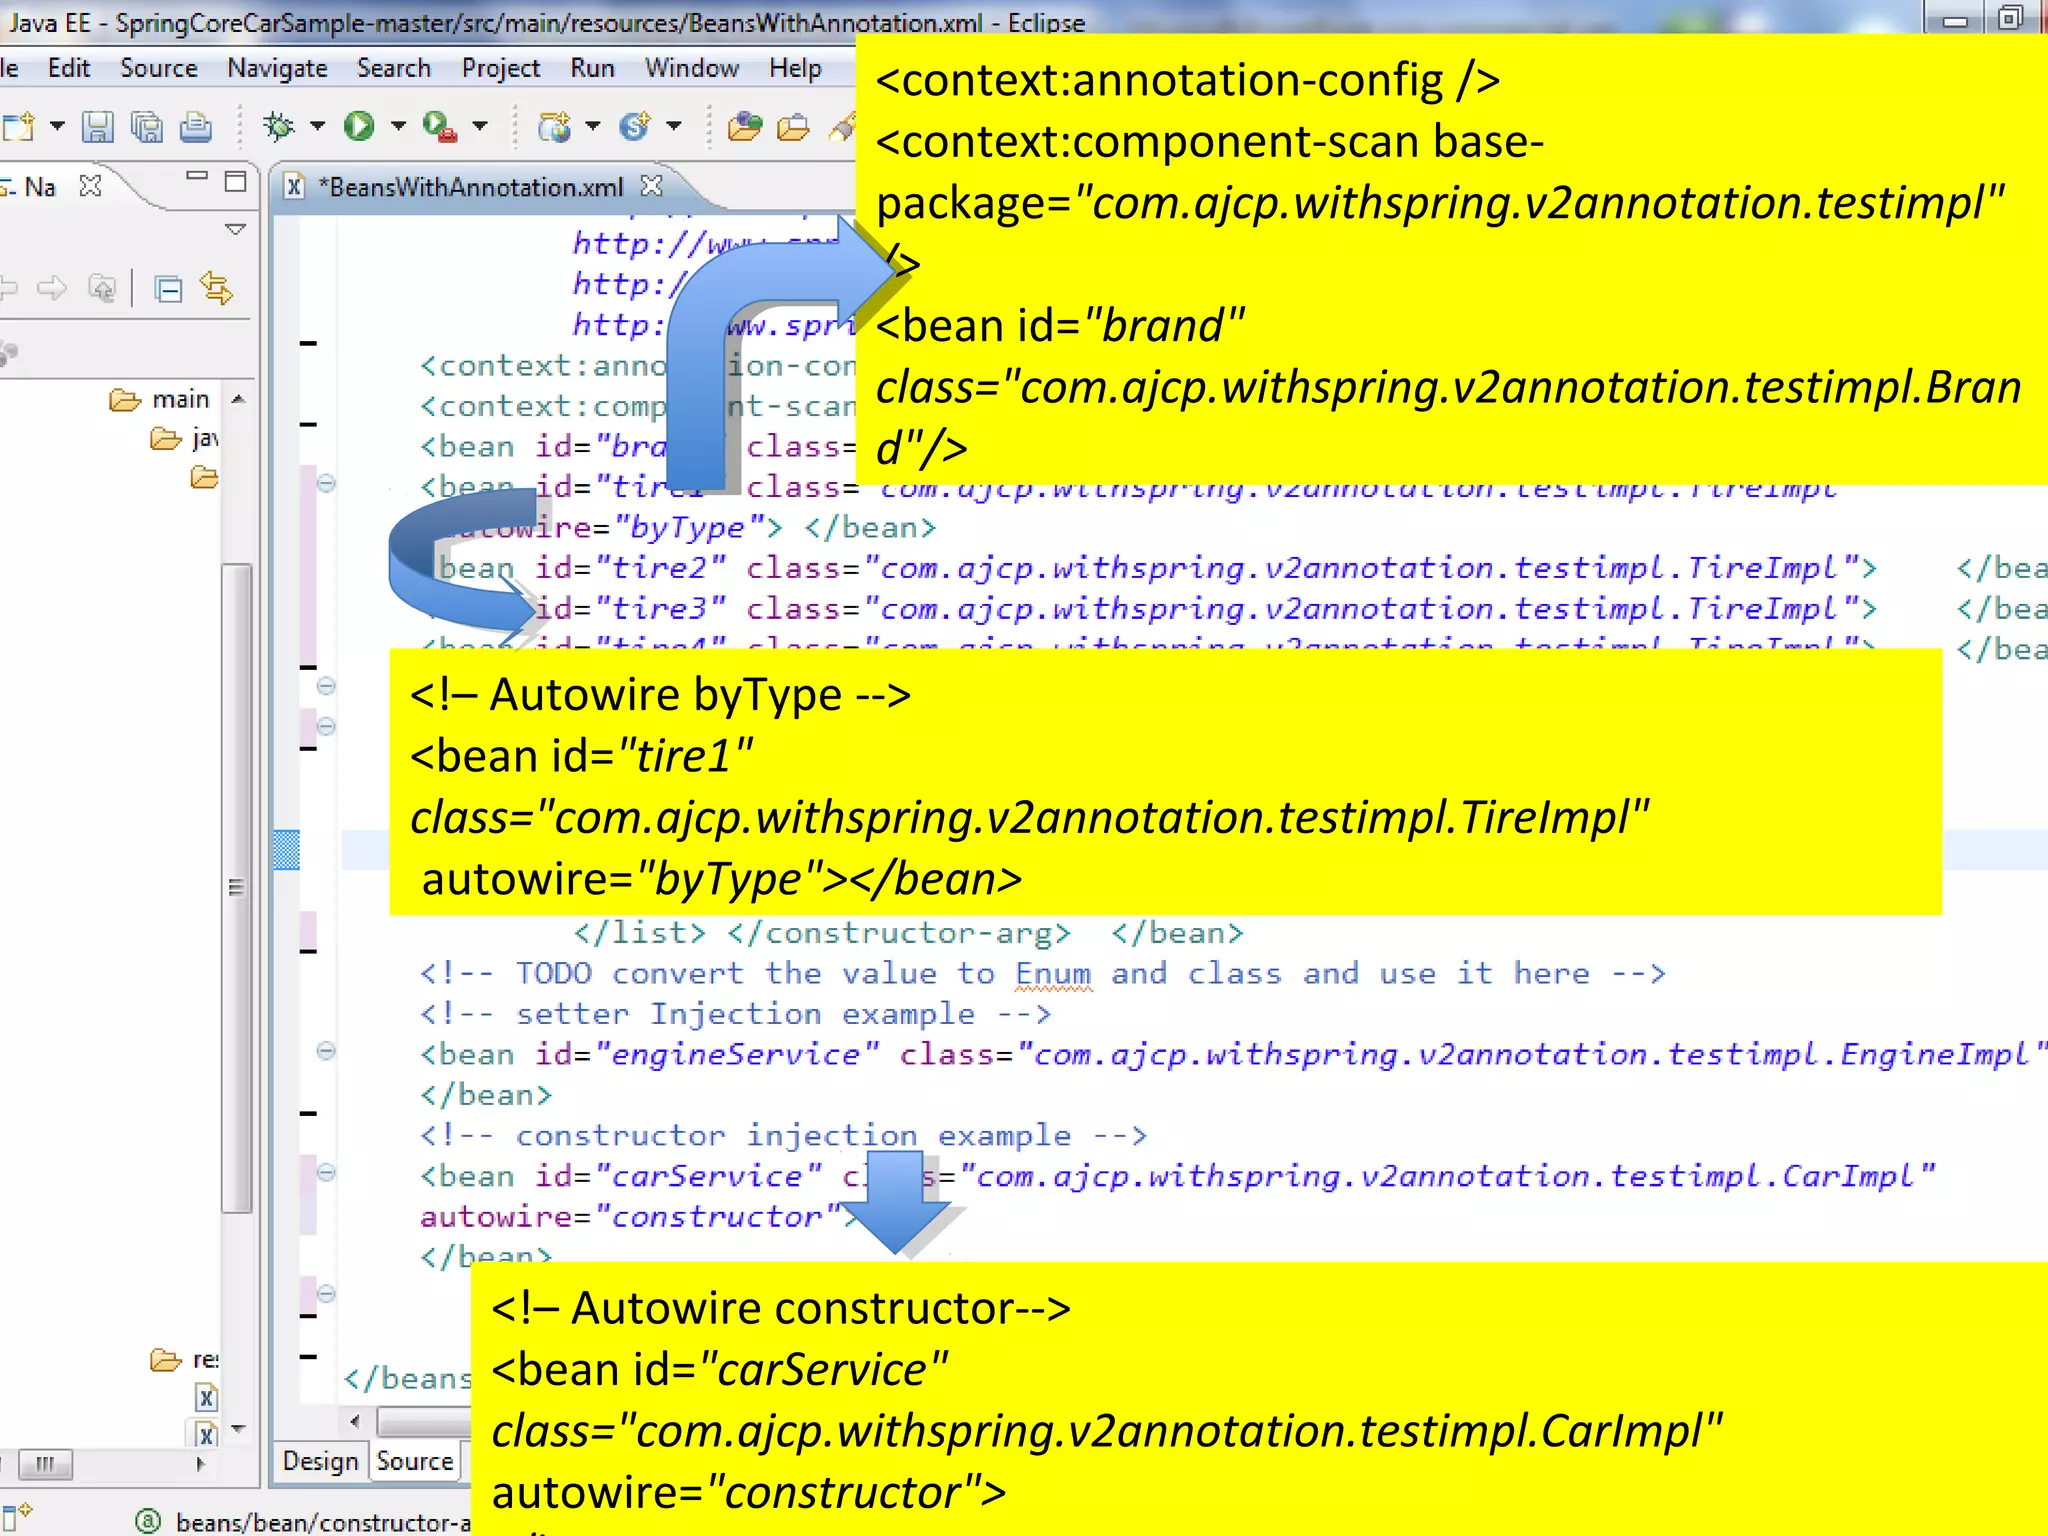2048x1536 pixels.
Task: Click the status bar show-view icon
Action: click(17, 1516)
